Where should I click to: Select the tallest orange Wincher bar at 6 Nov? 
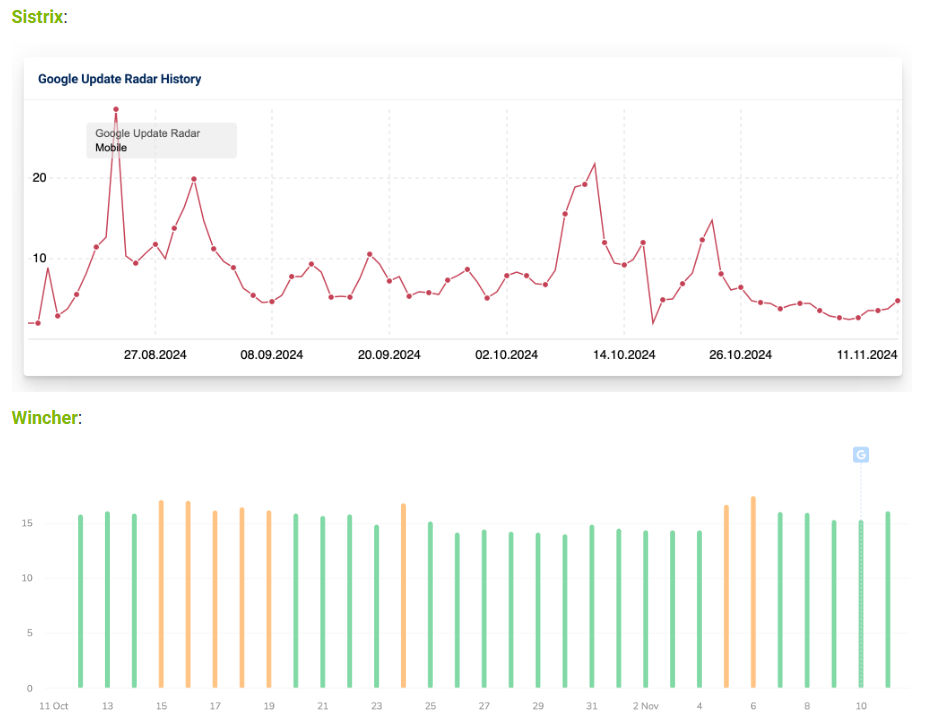[x=754, y=592]
